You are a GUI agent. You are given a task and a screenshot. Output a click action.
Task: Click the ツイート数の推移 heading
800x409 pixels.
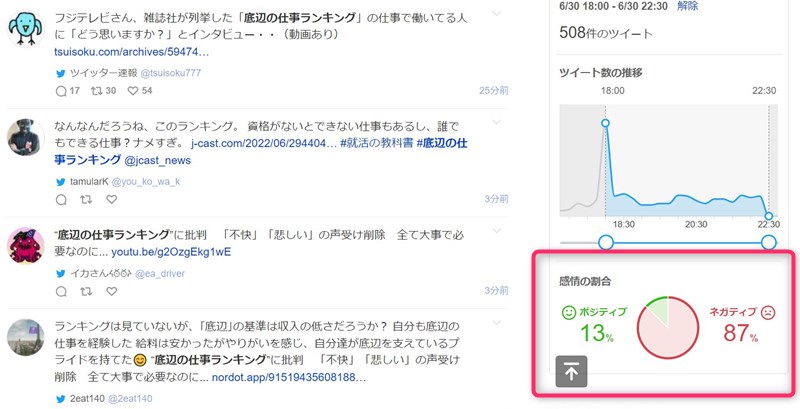pos(601,72)
